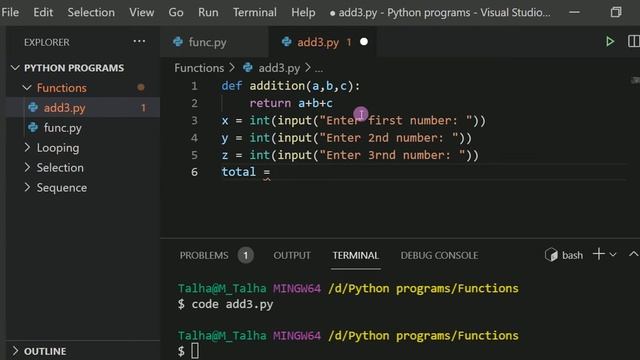
Task: Click the "Enter 2nd number: " string
Action: (390, 138)
